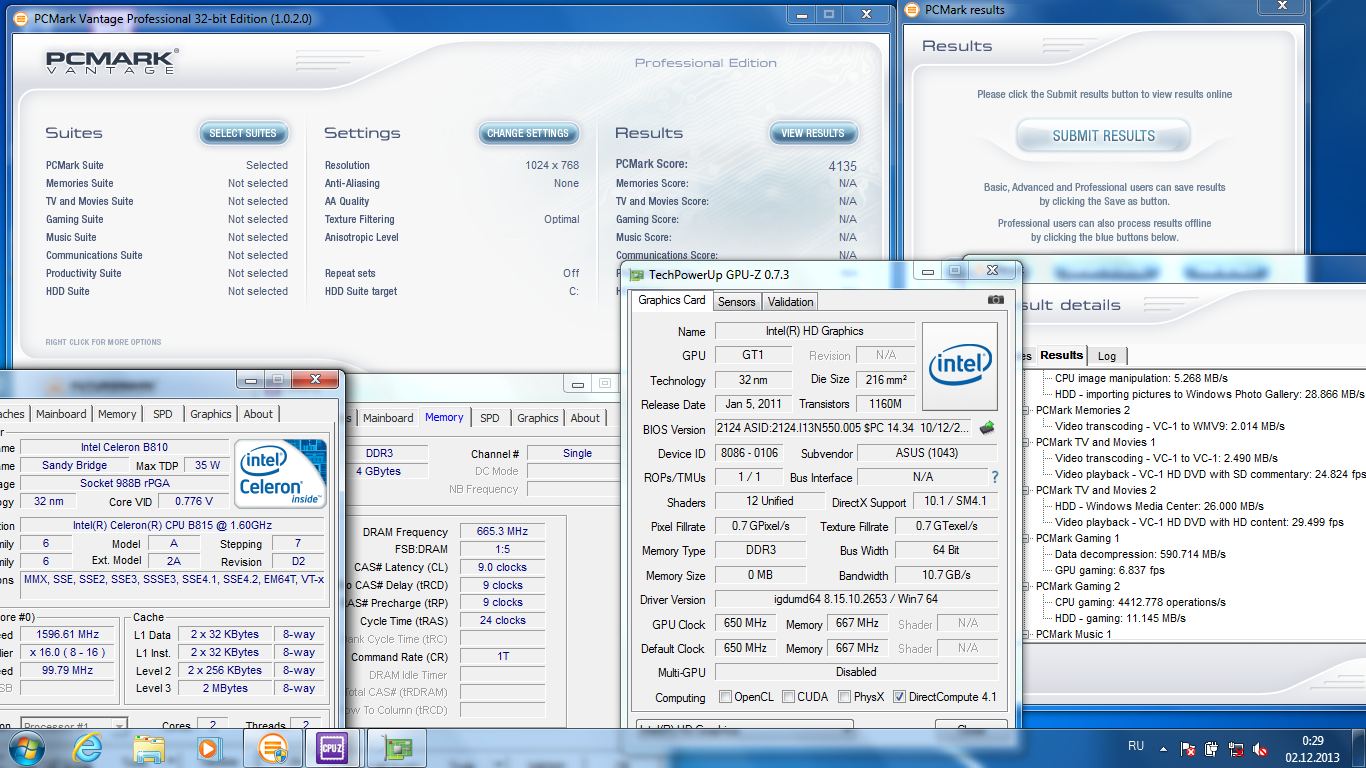Click the GPU-Z Name field Intel(R) HD Graphics

point(814,331)
